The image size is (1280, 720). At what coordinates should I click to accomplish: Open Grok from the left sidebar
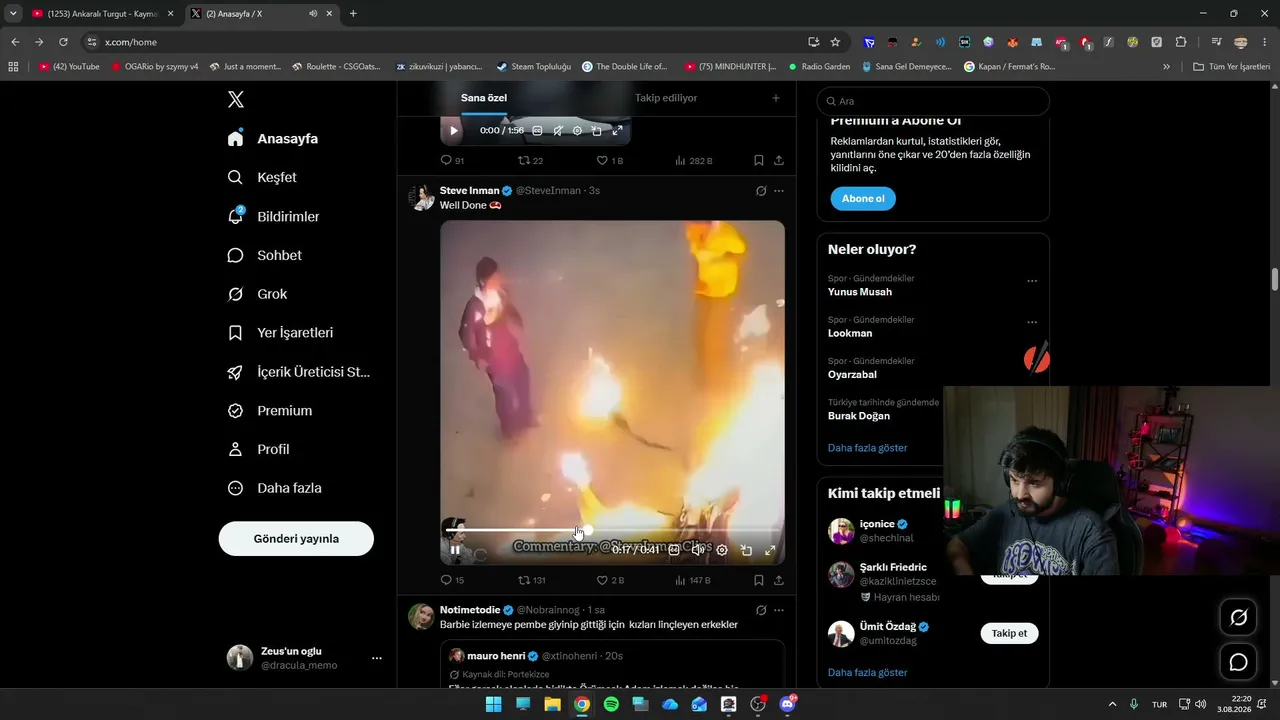click(x=258, y=294)
